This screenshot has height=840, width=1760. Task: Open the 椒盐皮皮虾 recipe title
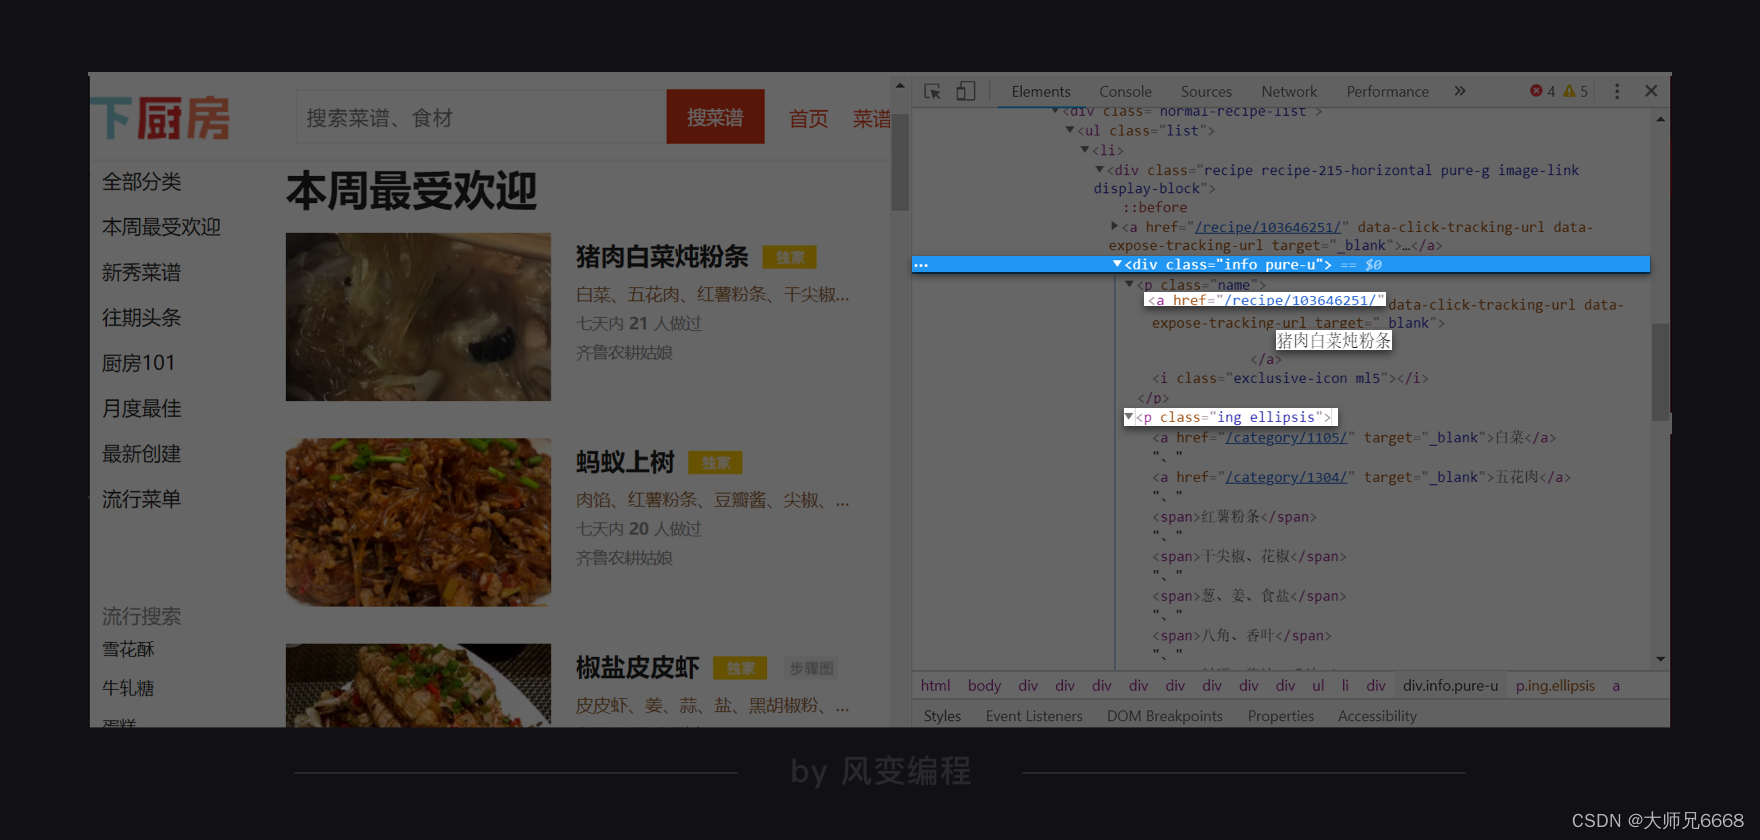tap(637, 667)
